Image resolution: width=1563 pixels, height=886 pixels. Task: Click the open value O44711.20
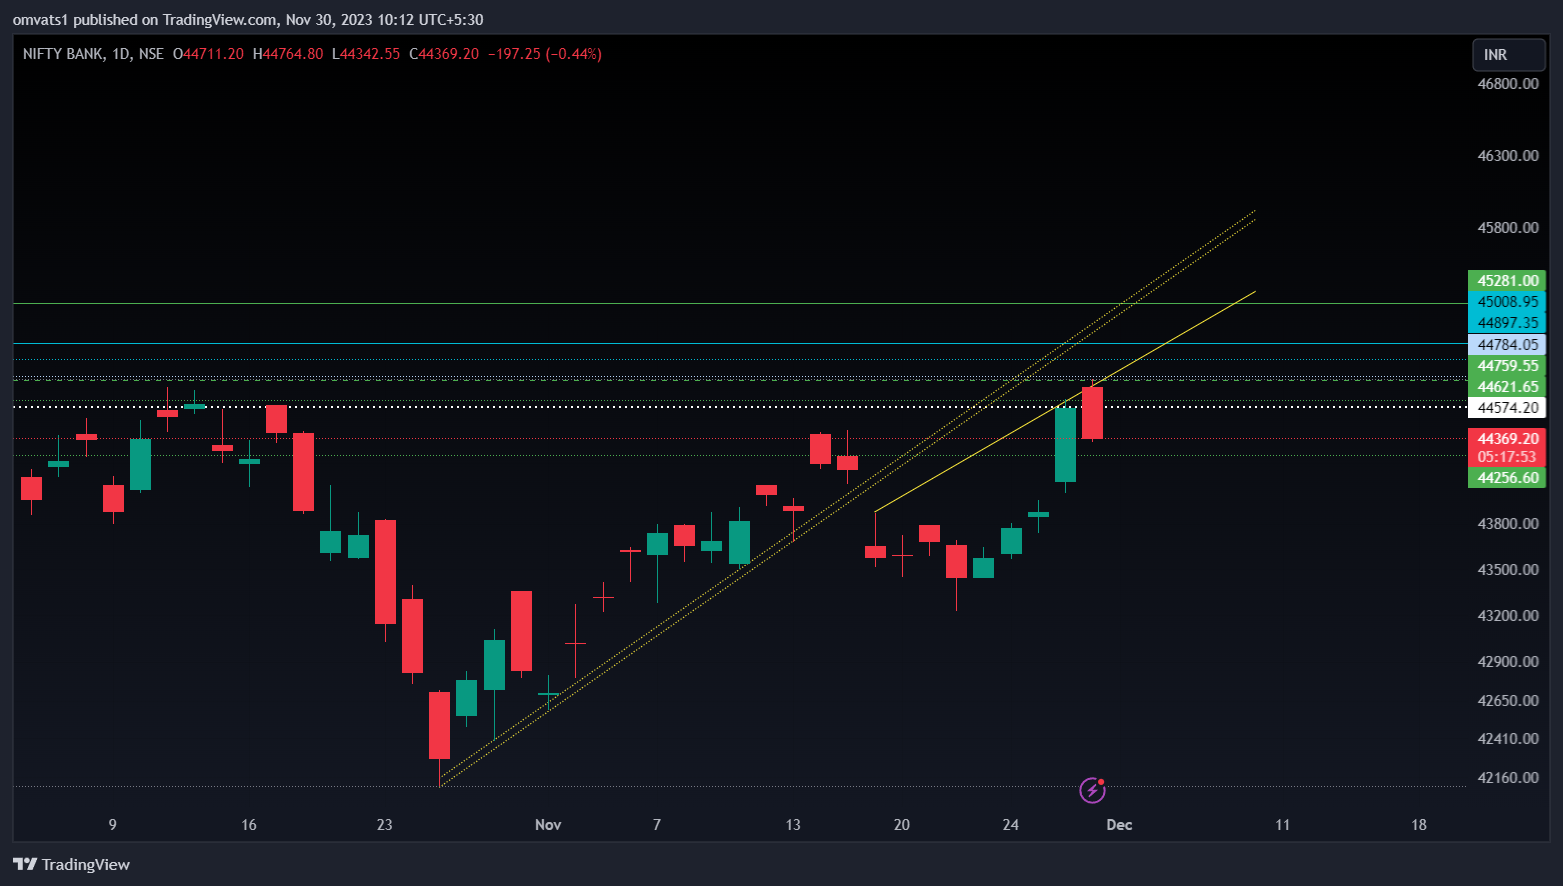208,54
